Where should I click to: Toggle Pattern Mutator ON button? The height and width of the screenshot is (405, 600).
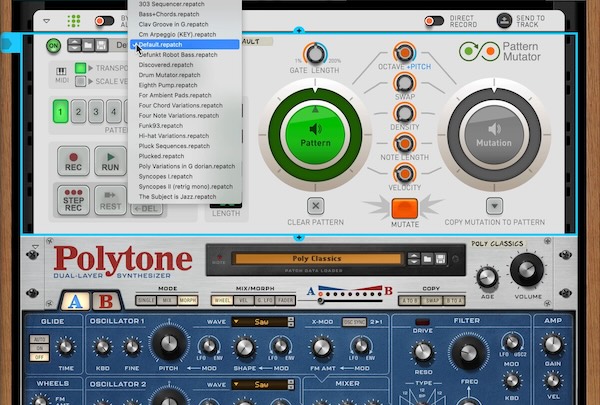54,46
